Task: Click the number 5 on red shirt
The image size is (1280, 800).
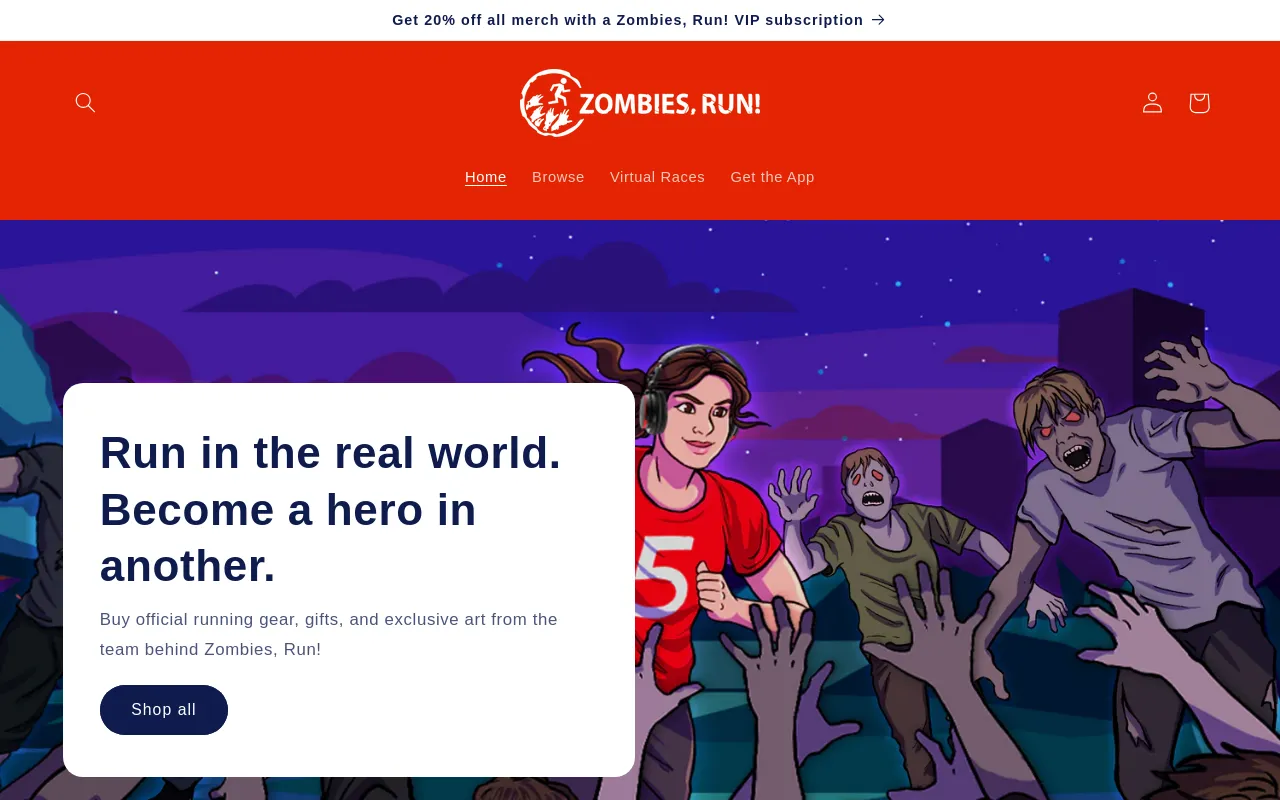Action: coord(664,577)
